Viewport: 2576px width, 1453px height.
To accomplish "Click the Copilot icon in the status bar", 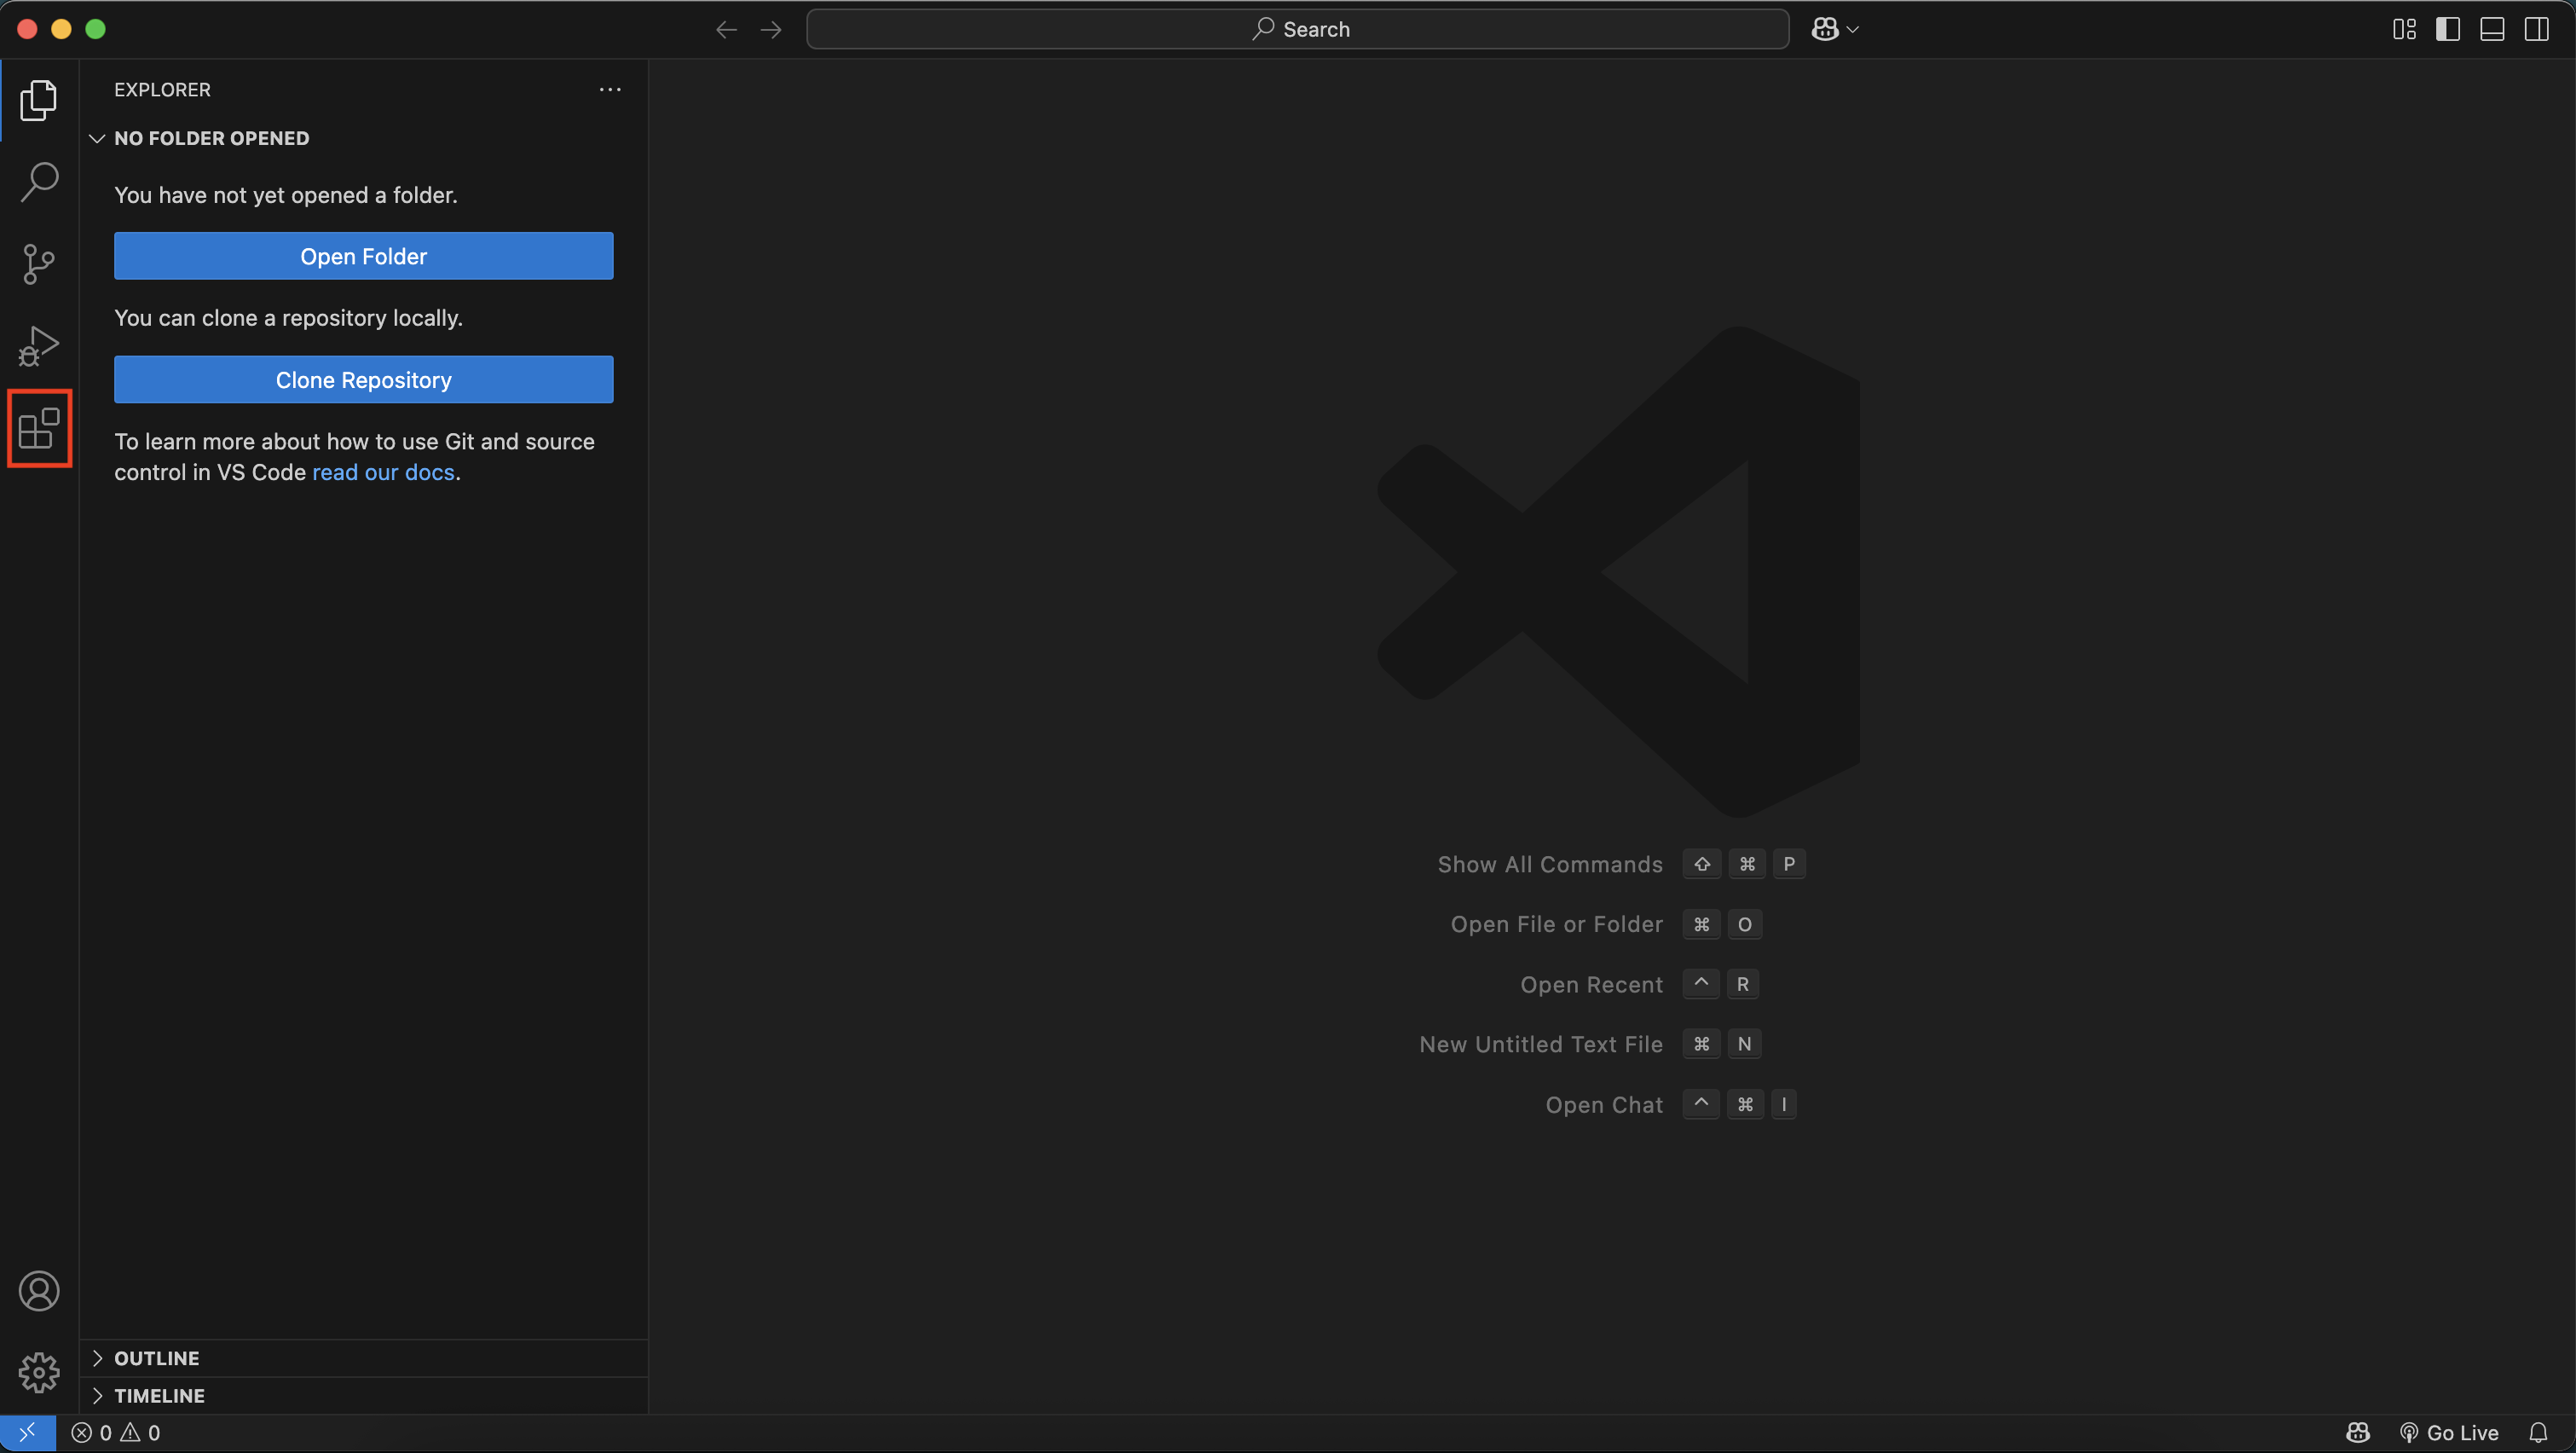I will (x=2357, y=1432).
